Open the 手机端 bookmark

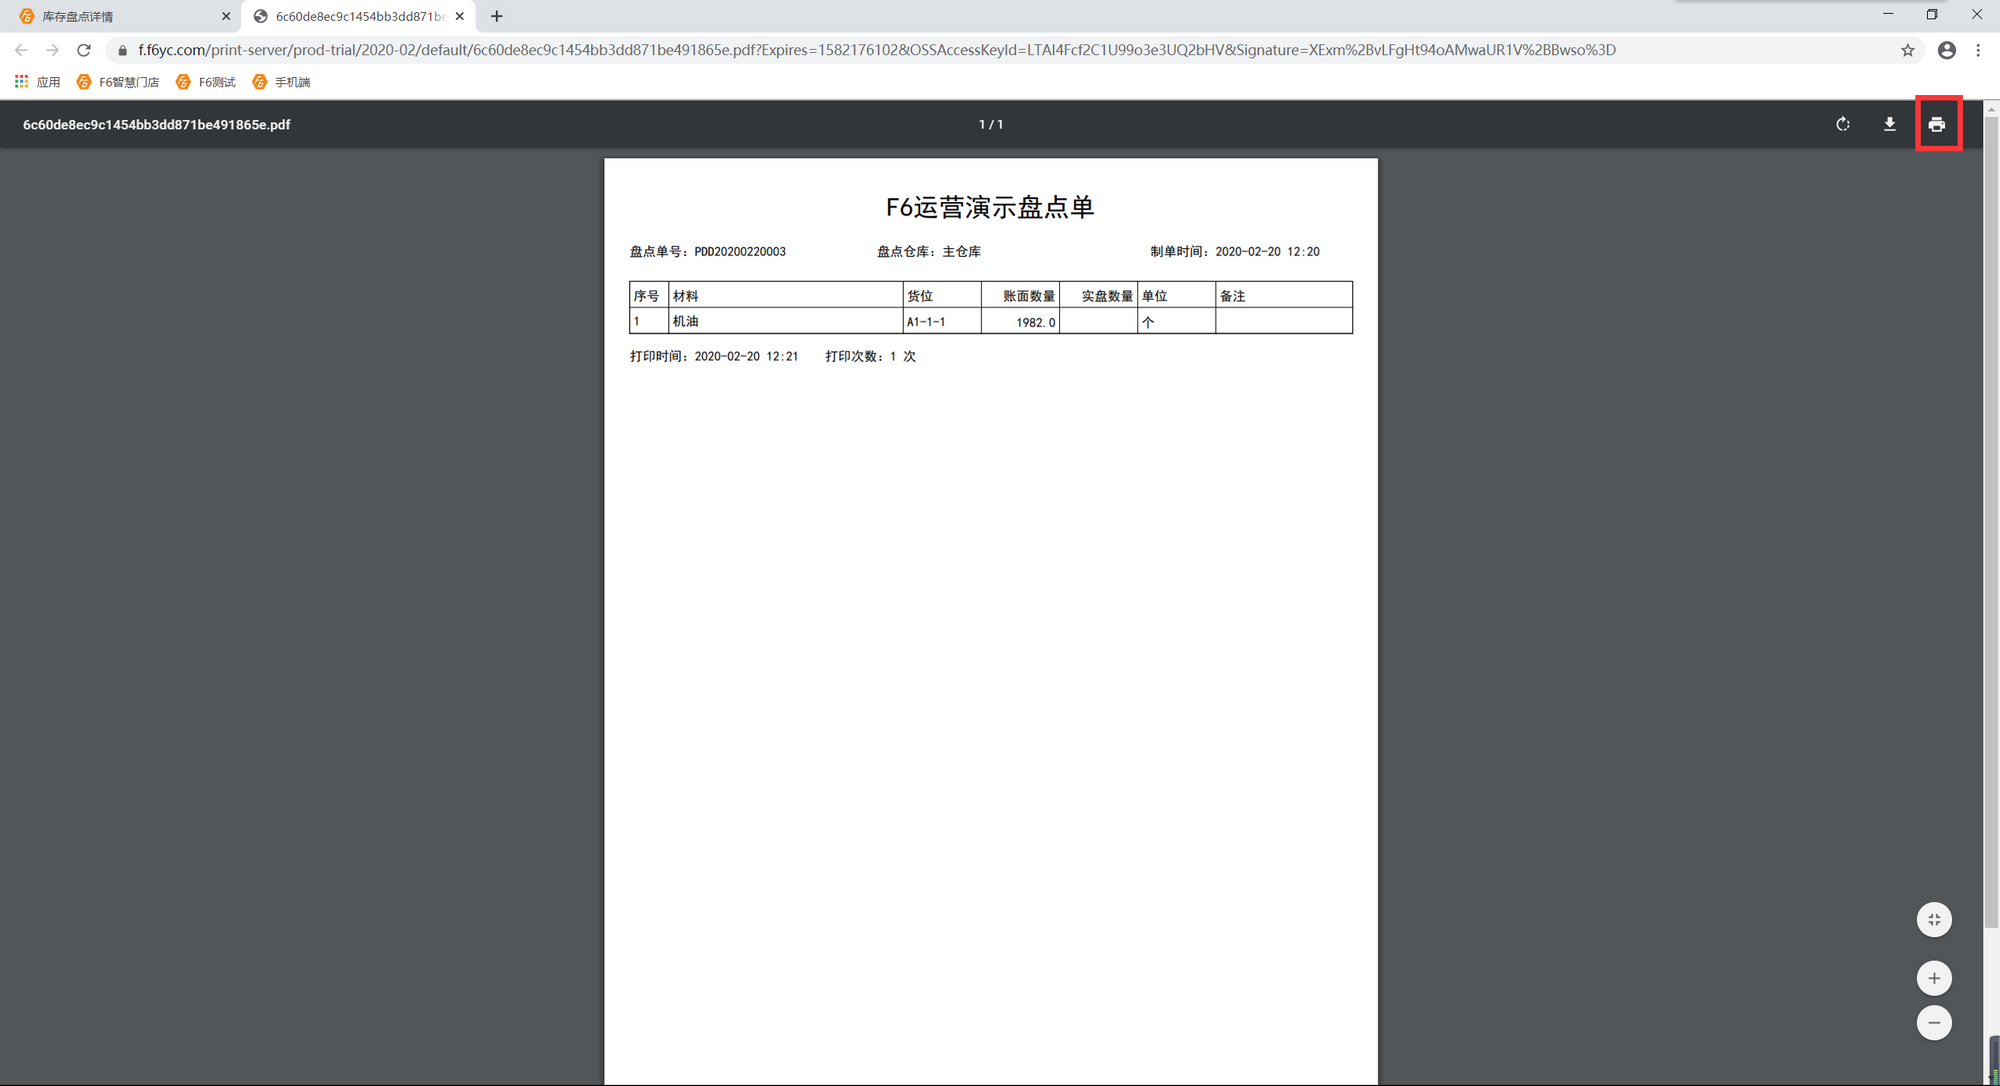281,82
